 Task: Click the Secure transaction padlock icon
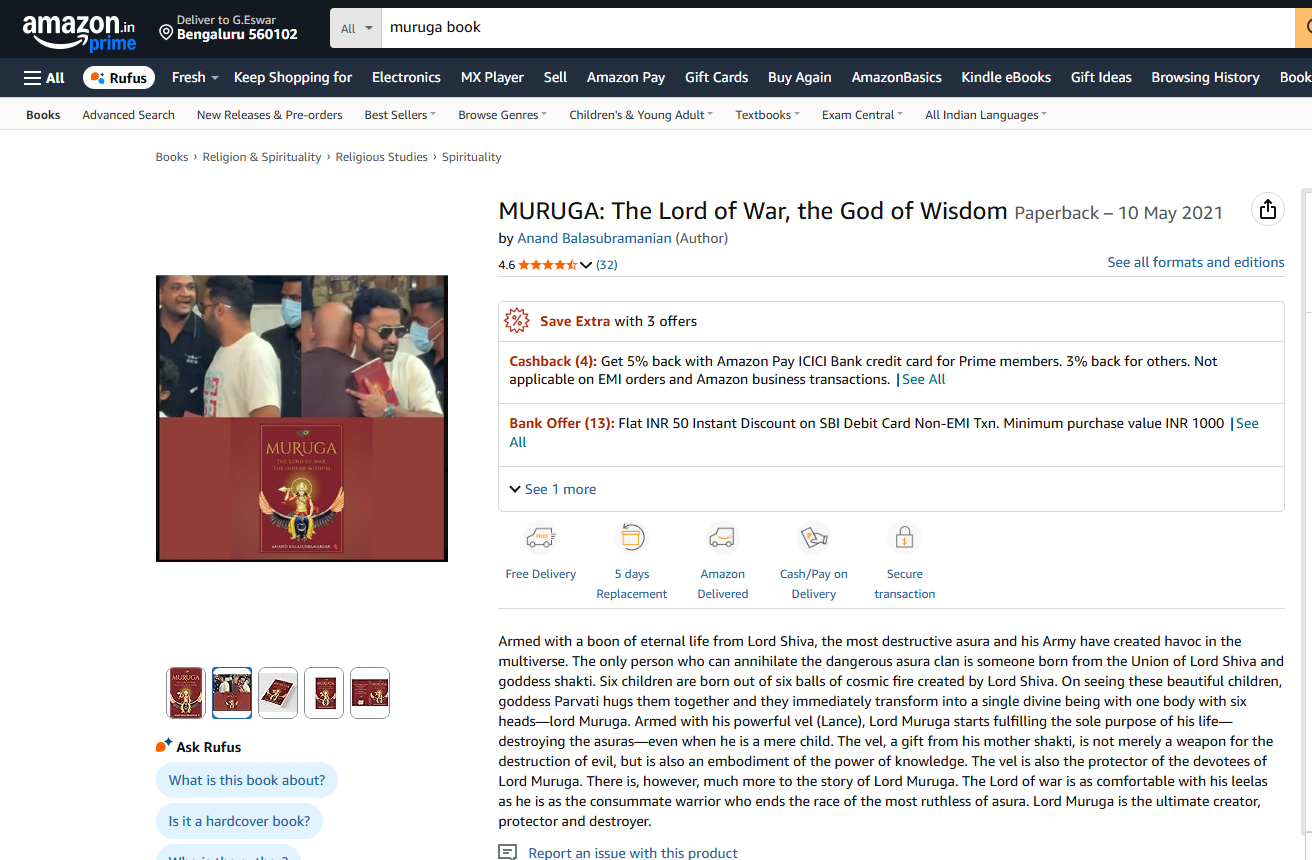tap(904, 538)
